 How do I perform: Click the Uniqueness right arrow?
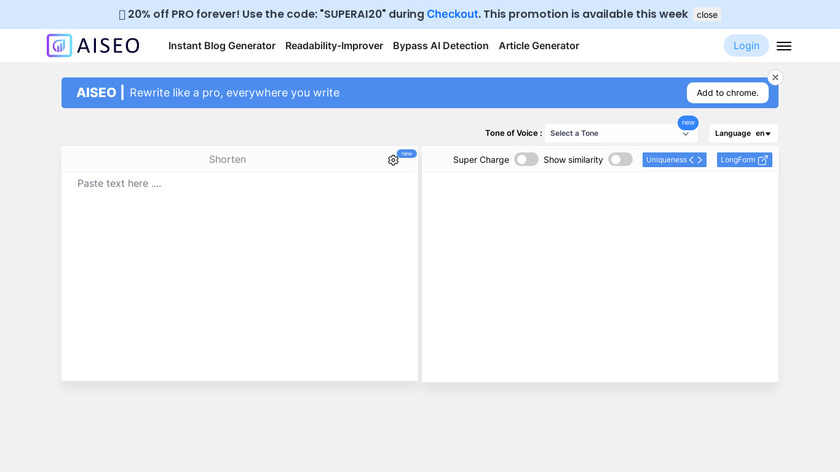pyautogui.click(x=700, y=160)
